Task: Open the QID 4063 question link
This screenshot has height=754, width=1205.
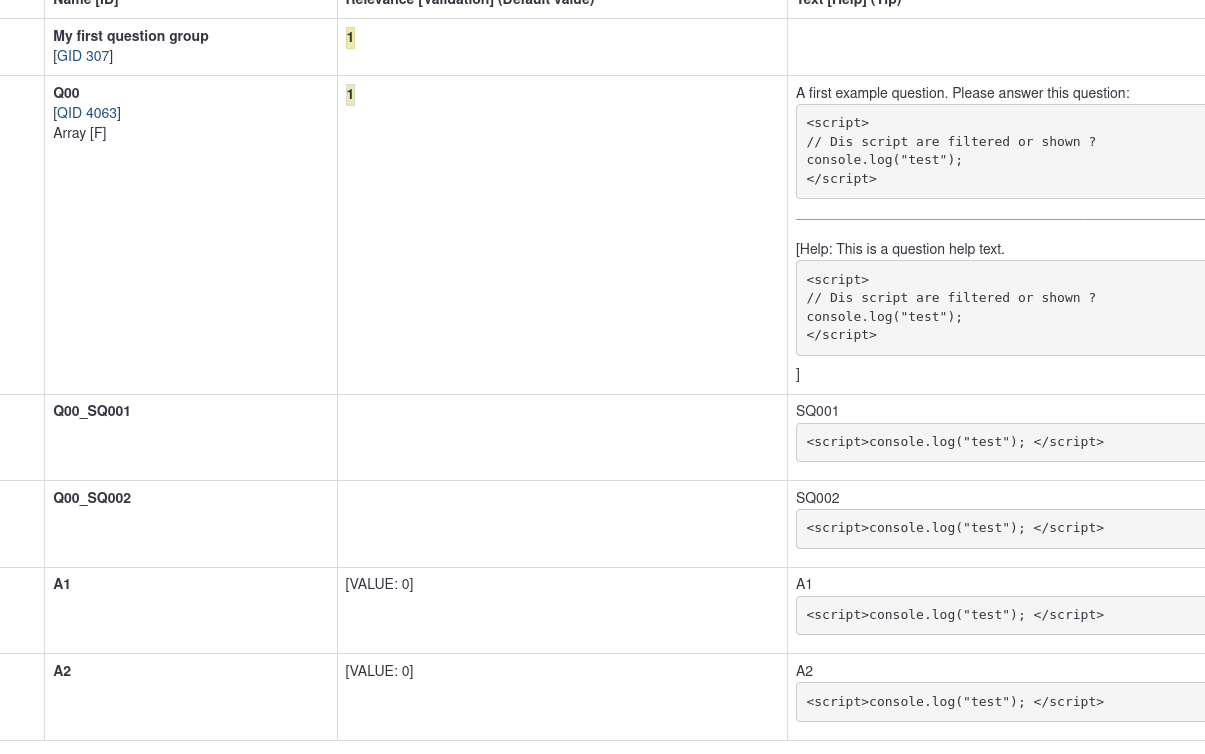Action: point(87,114)
